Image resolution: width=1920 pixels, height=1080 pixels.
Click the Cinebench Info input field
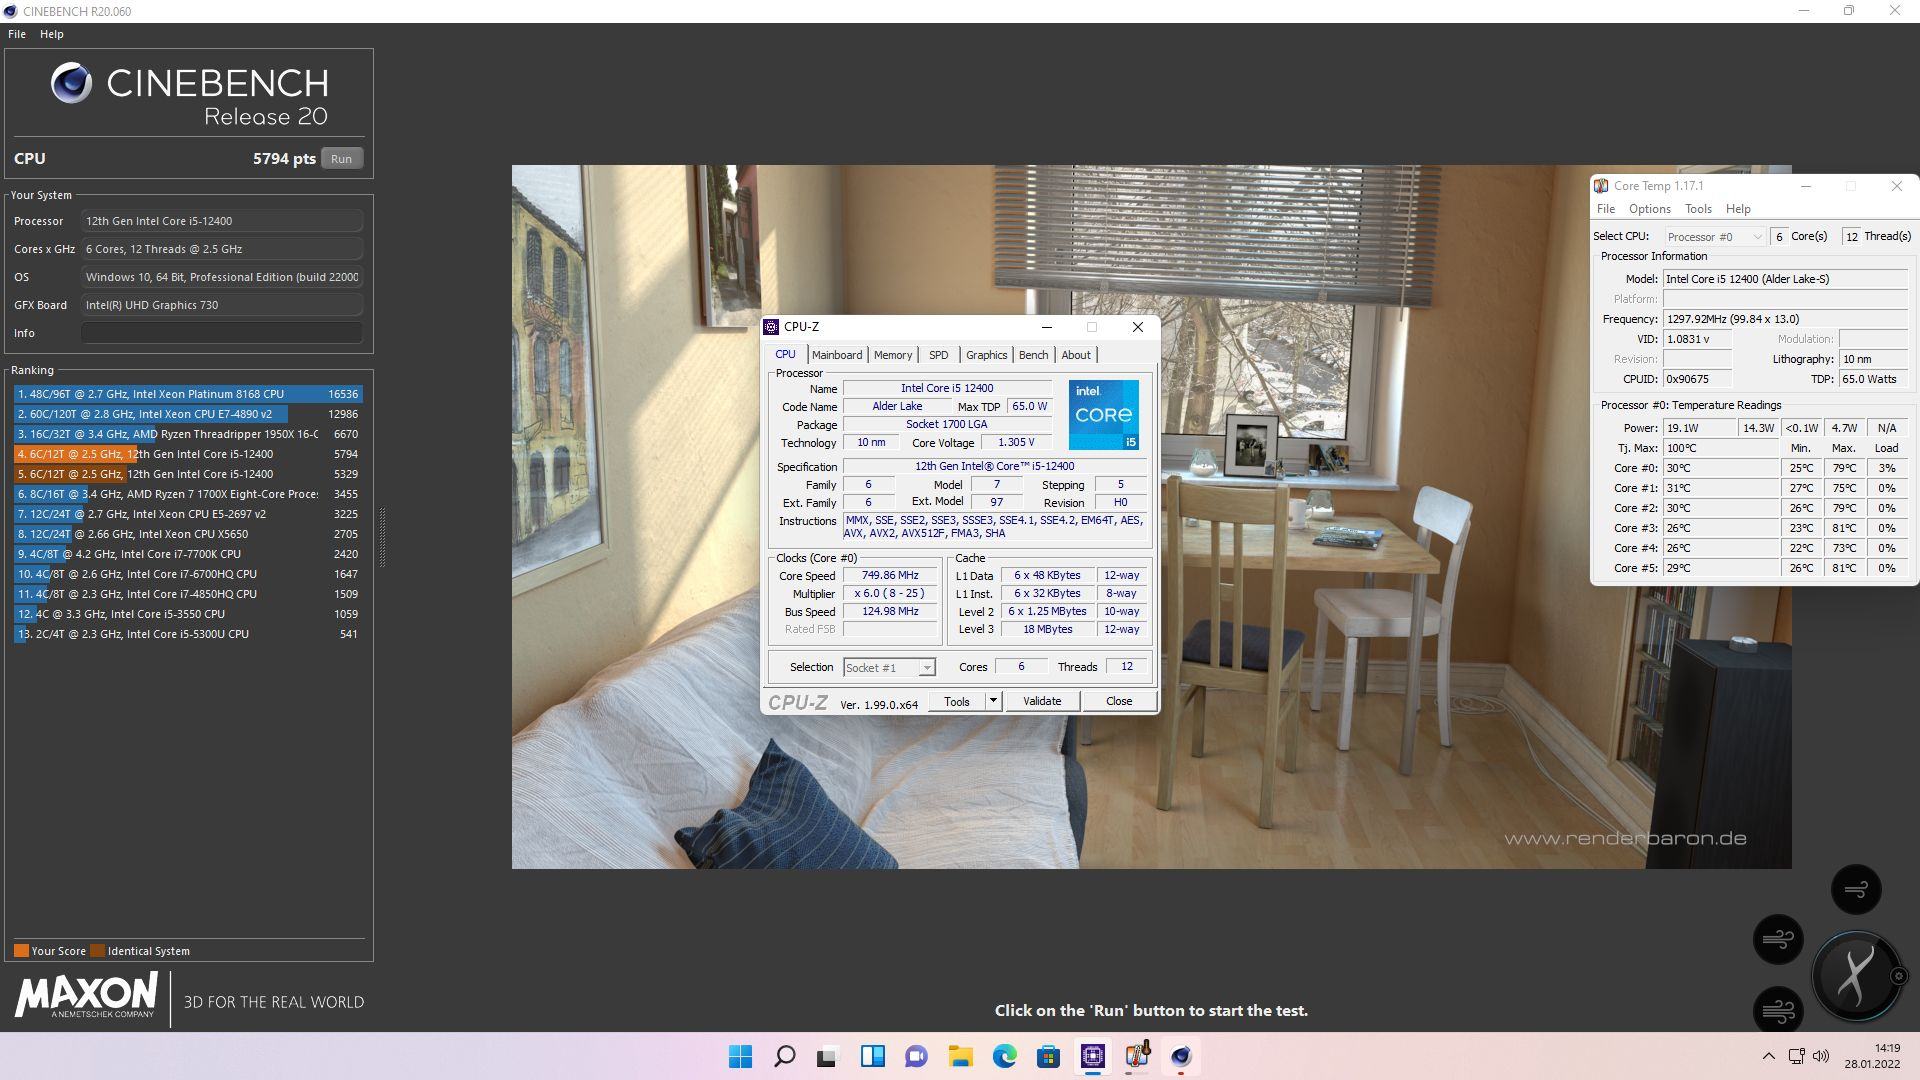point(221,333)
